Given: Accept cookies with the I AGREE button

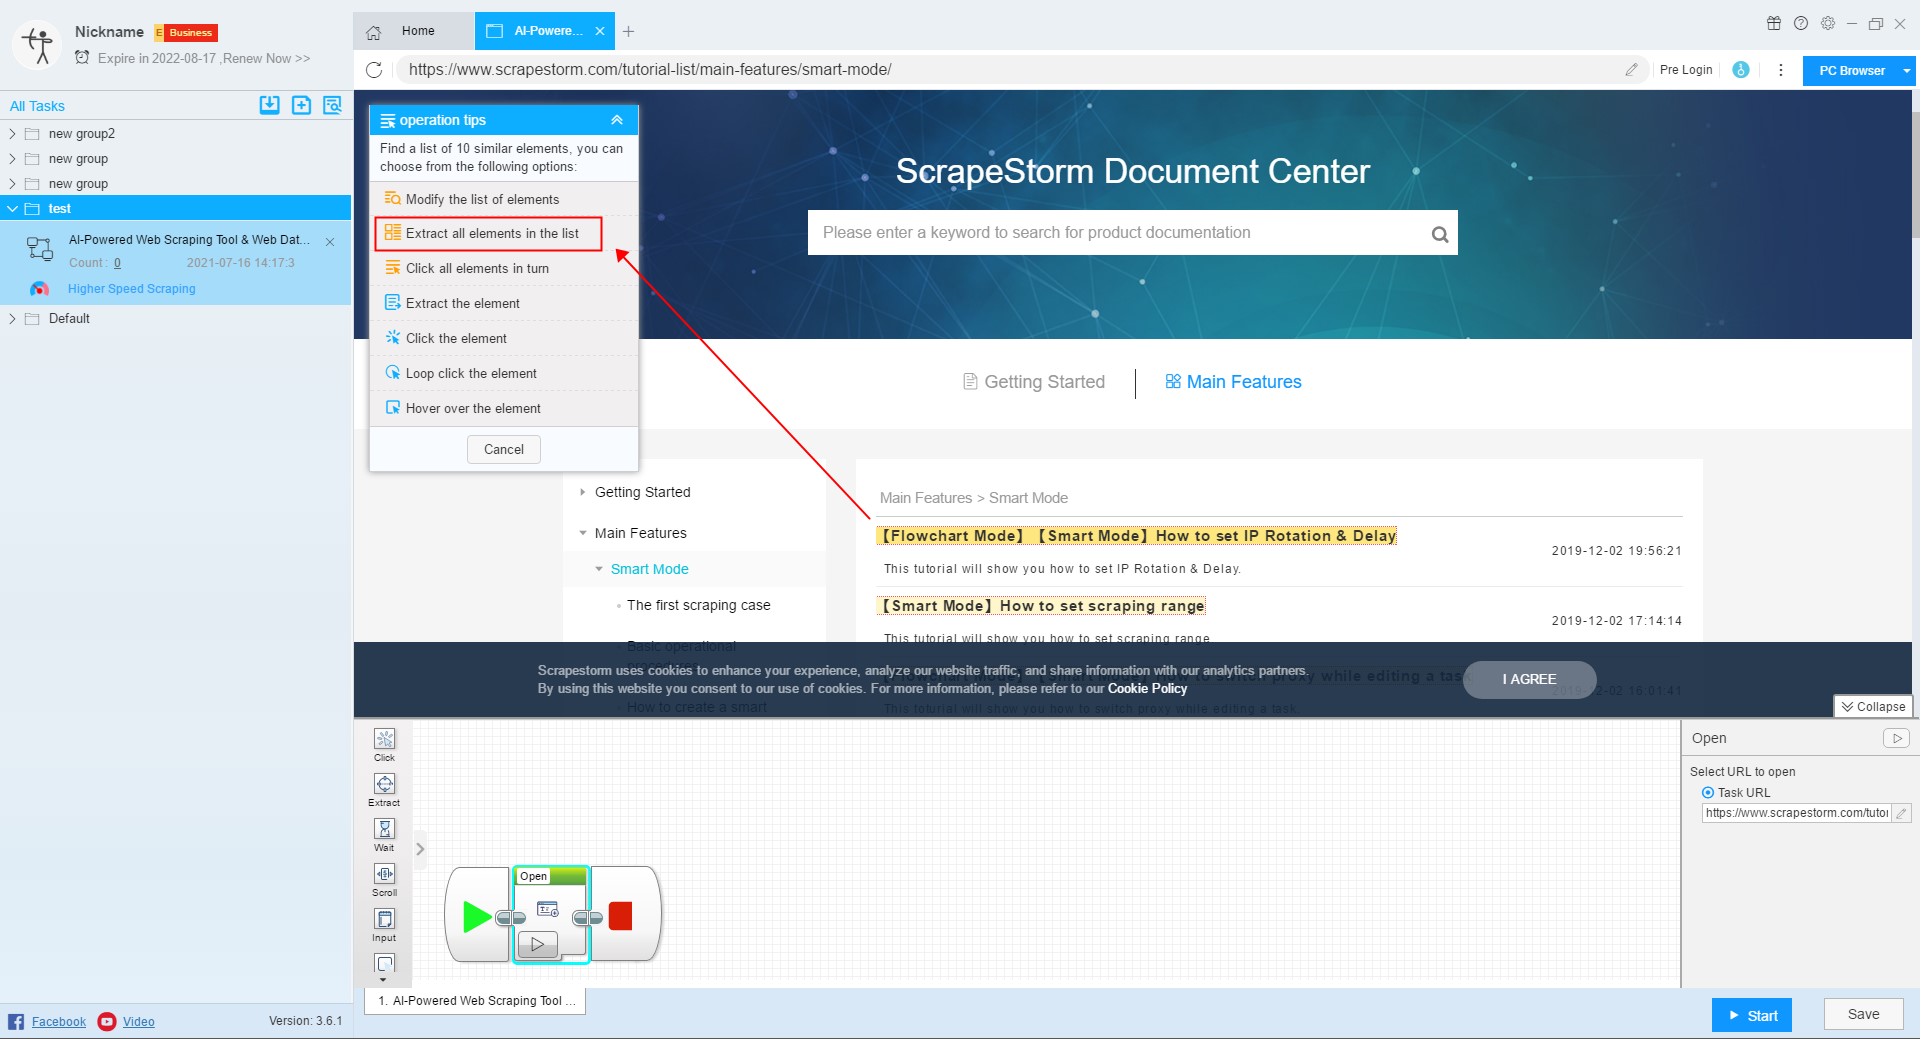Looking at the screenshot, I should 1528,679.
